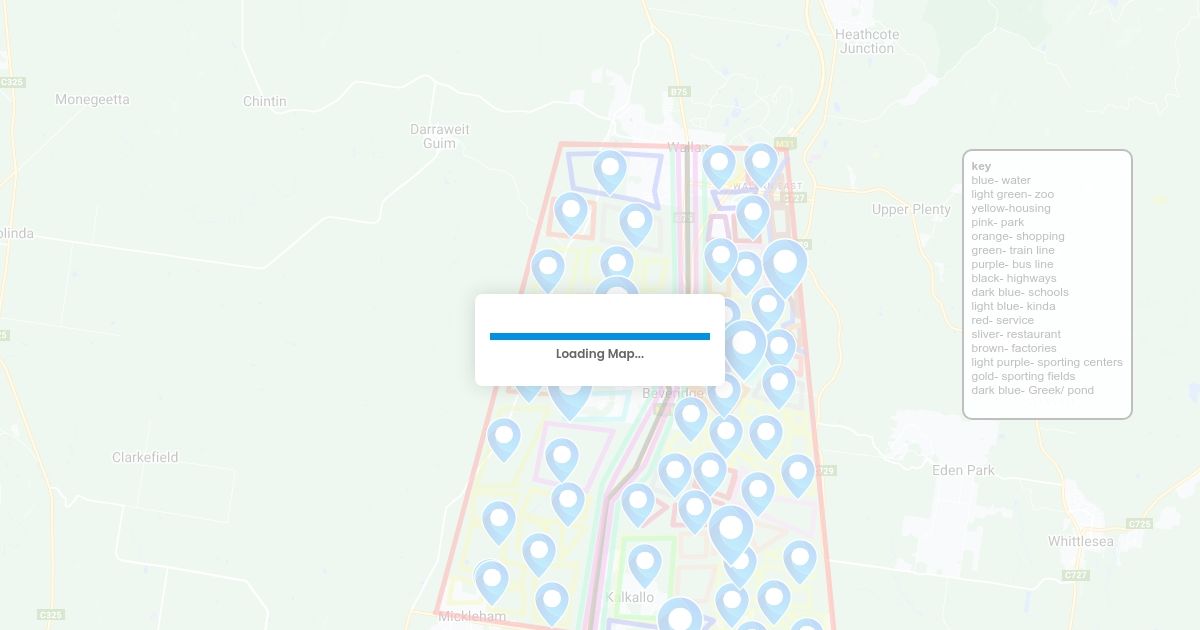The height and width of the screenshot is (630, 1200).
Task: Click the 'key' heading in legend box
Action: [981, 166]
